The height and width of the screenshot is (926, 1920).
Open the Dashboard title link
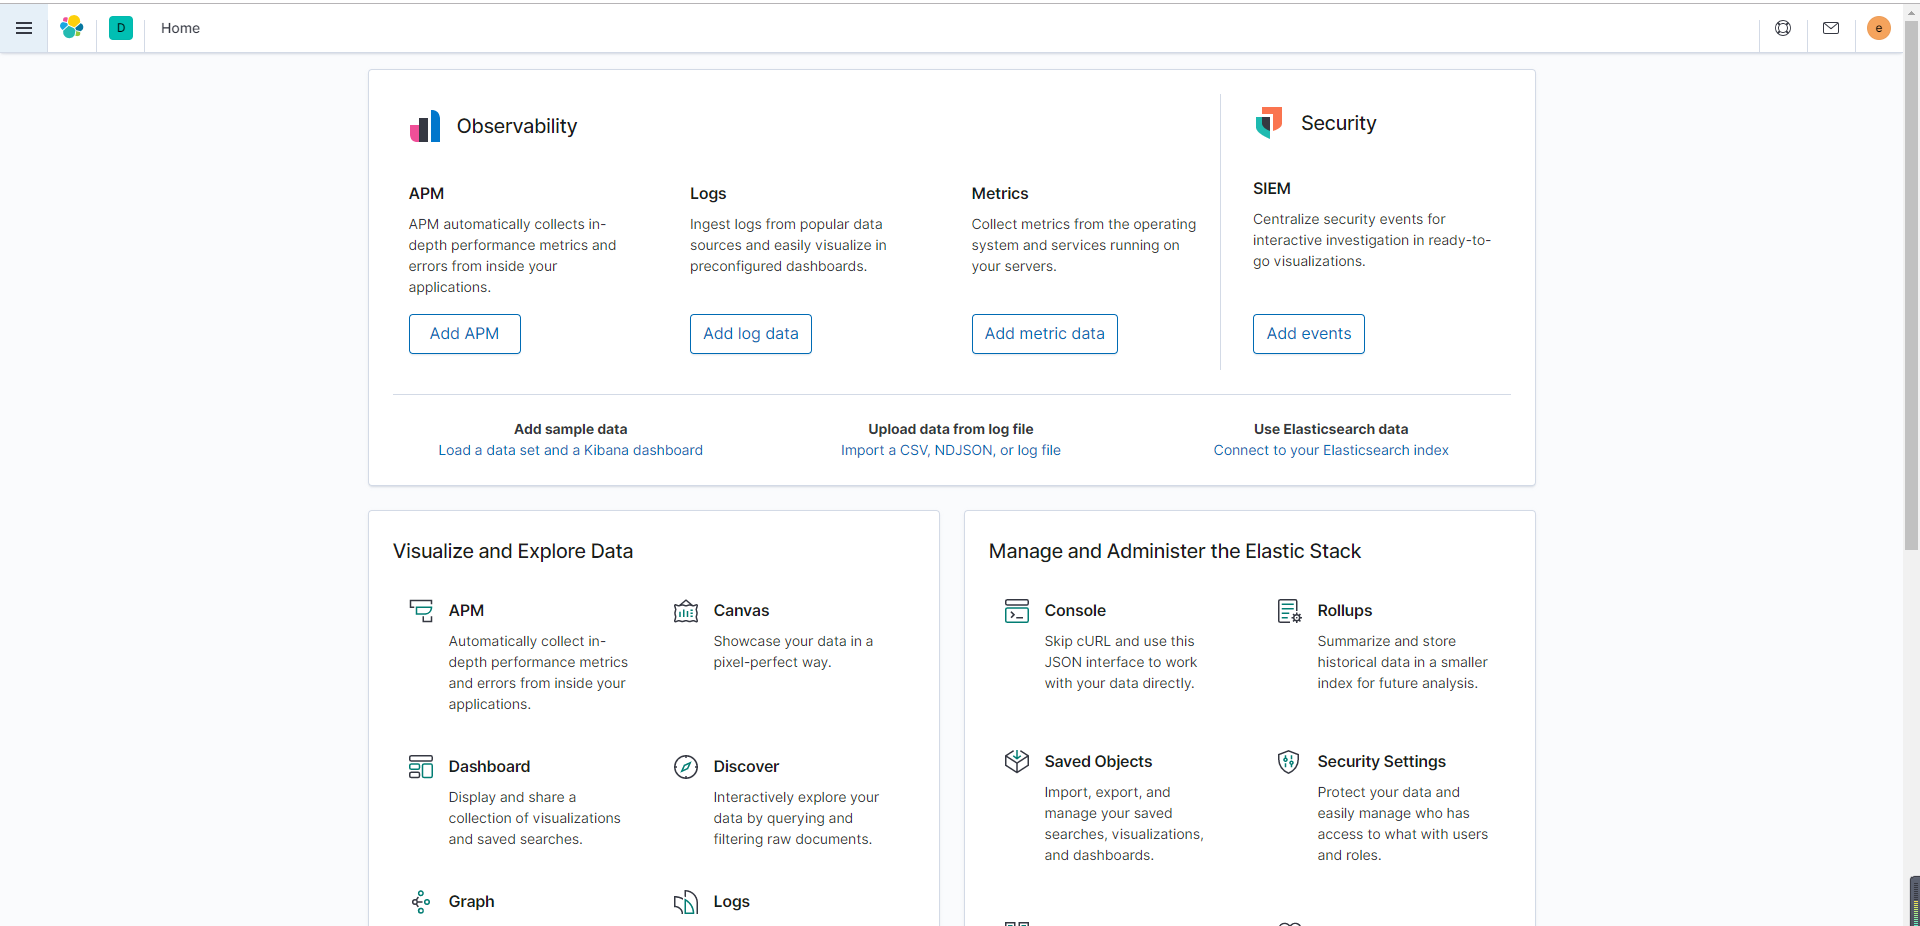pos(490,767)
